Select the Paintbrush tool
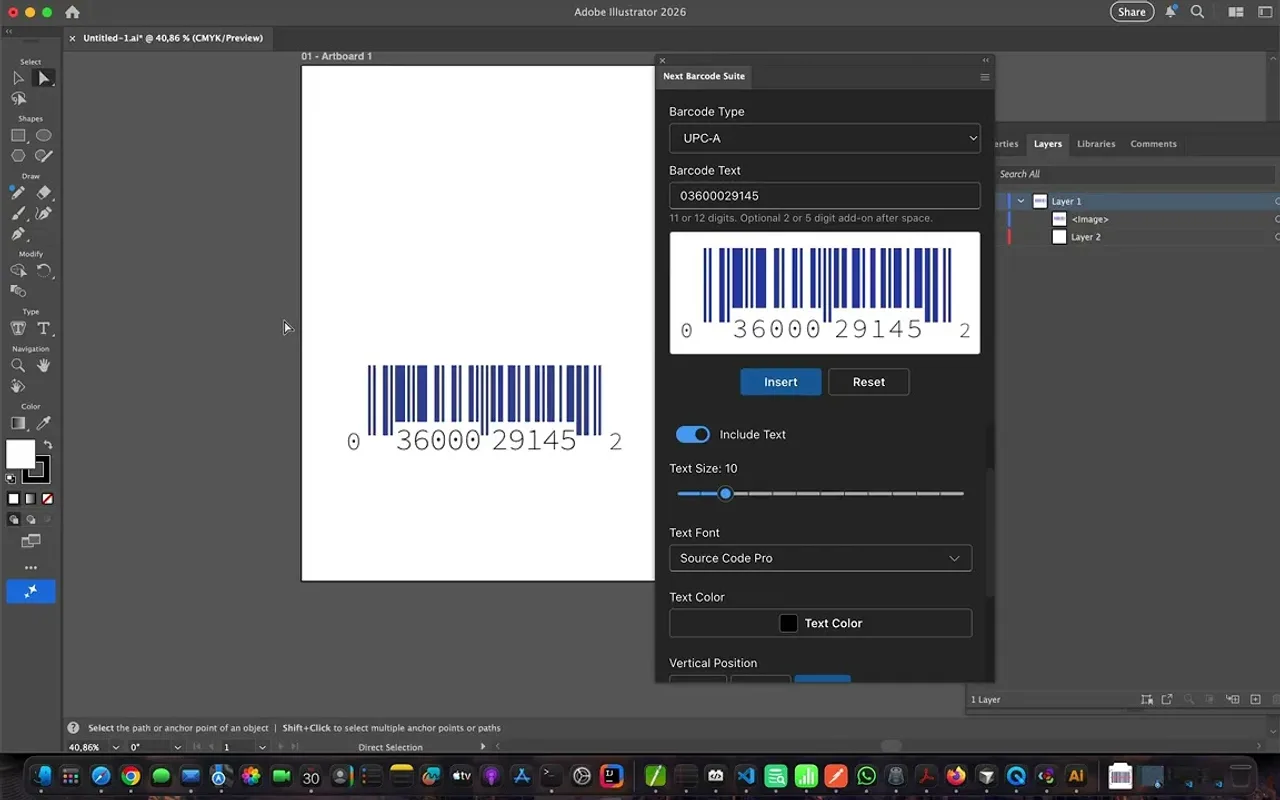 click(18, 213)
